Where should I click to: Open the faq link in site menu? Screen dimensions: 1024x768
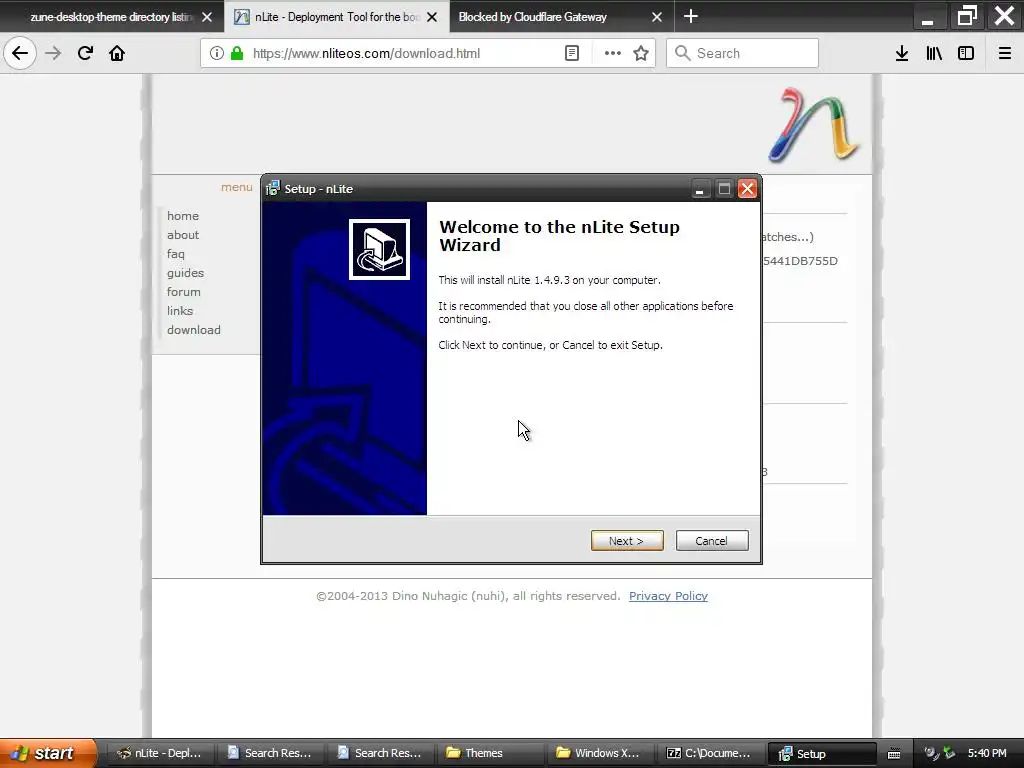tap(176, 254)
